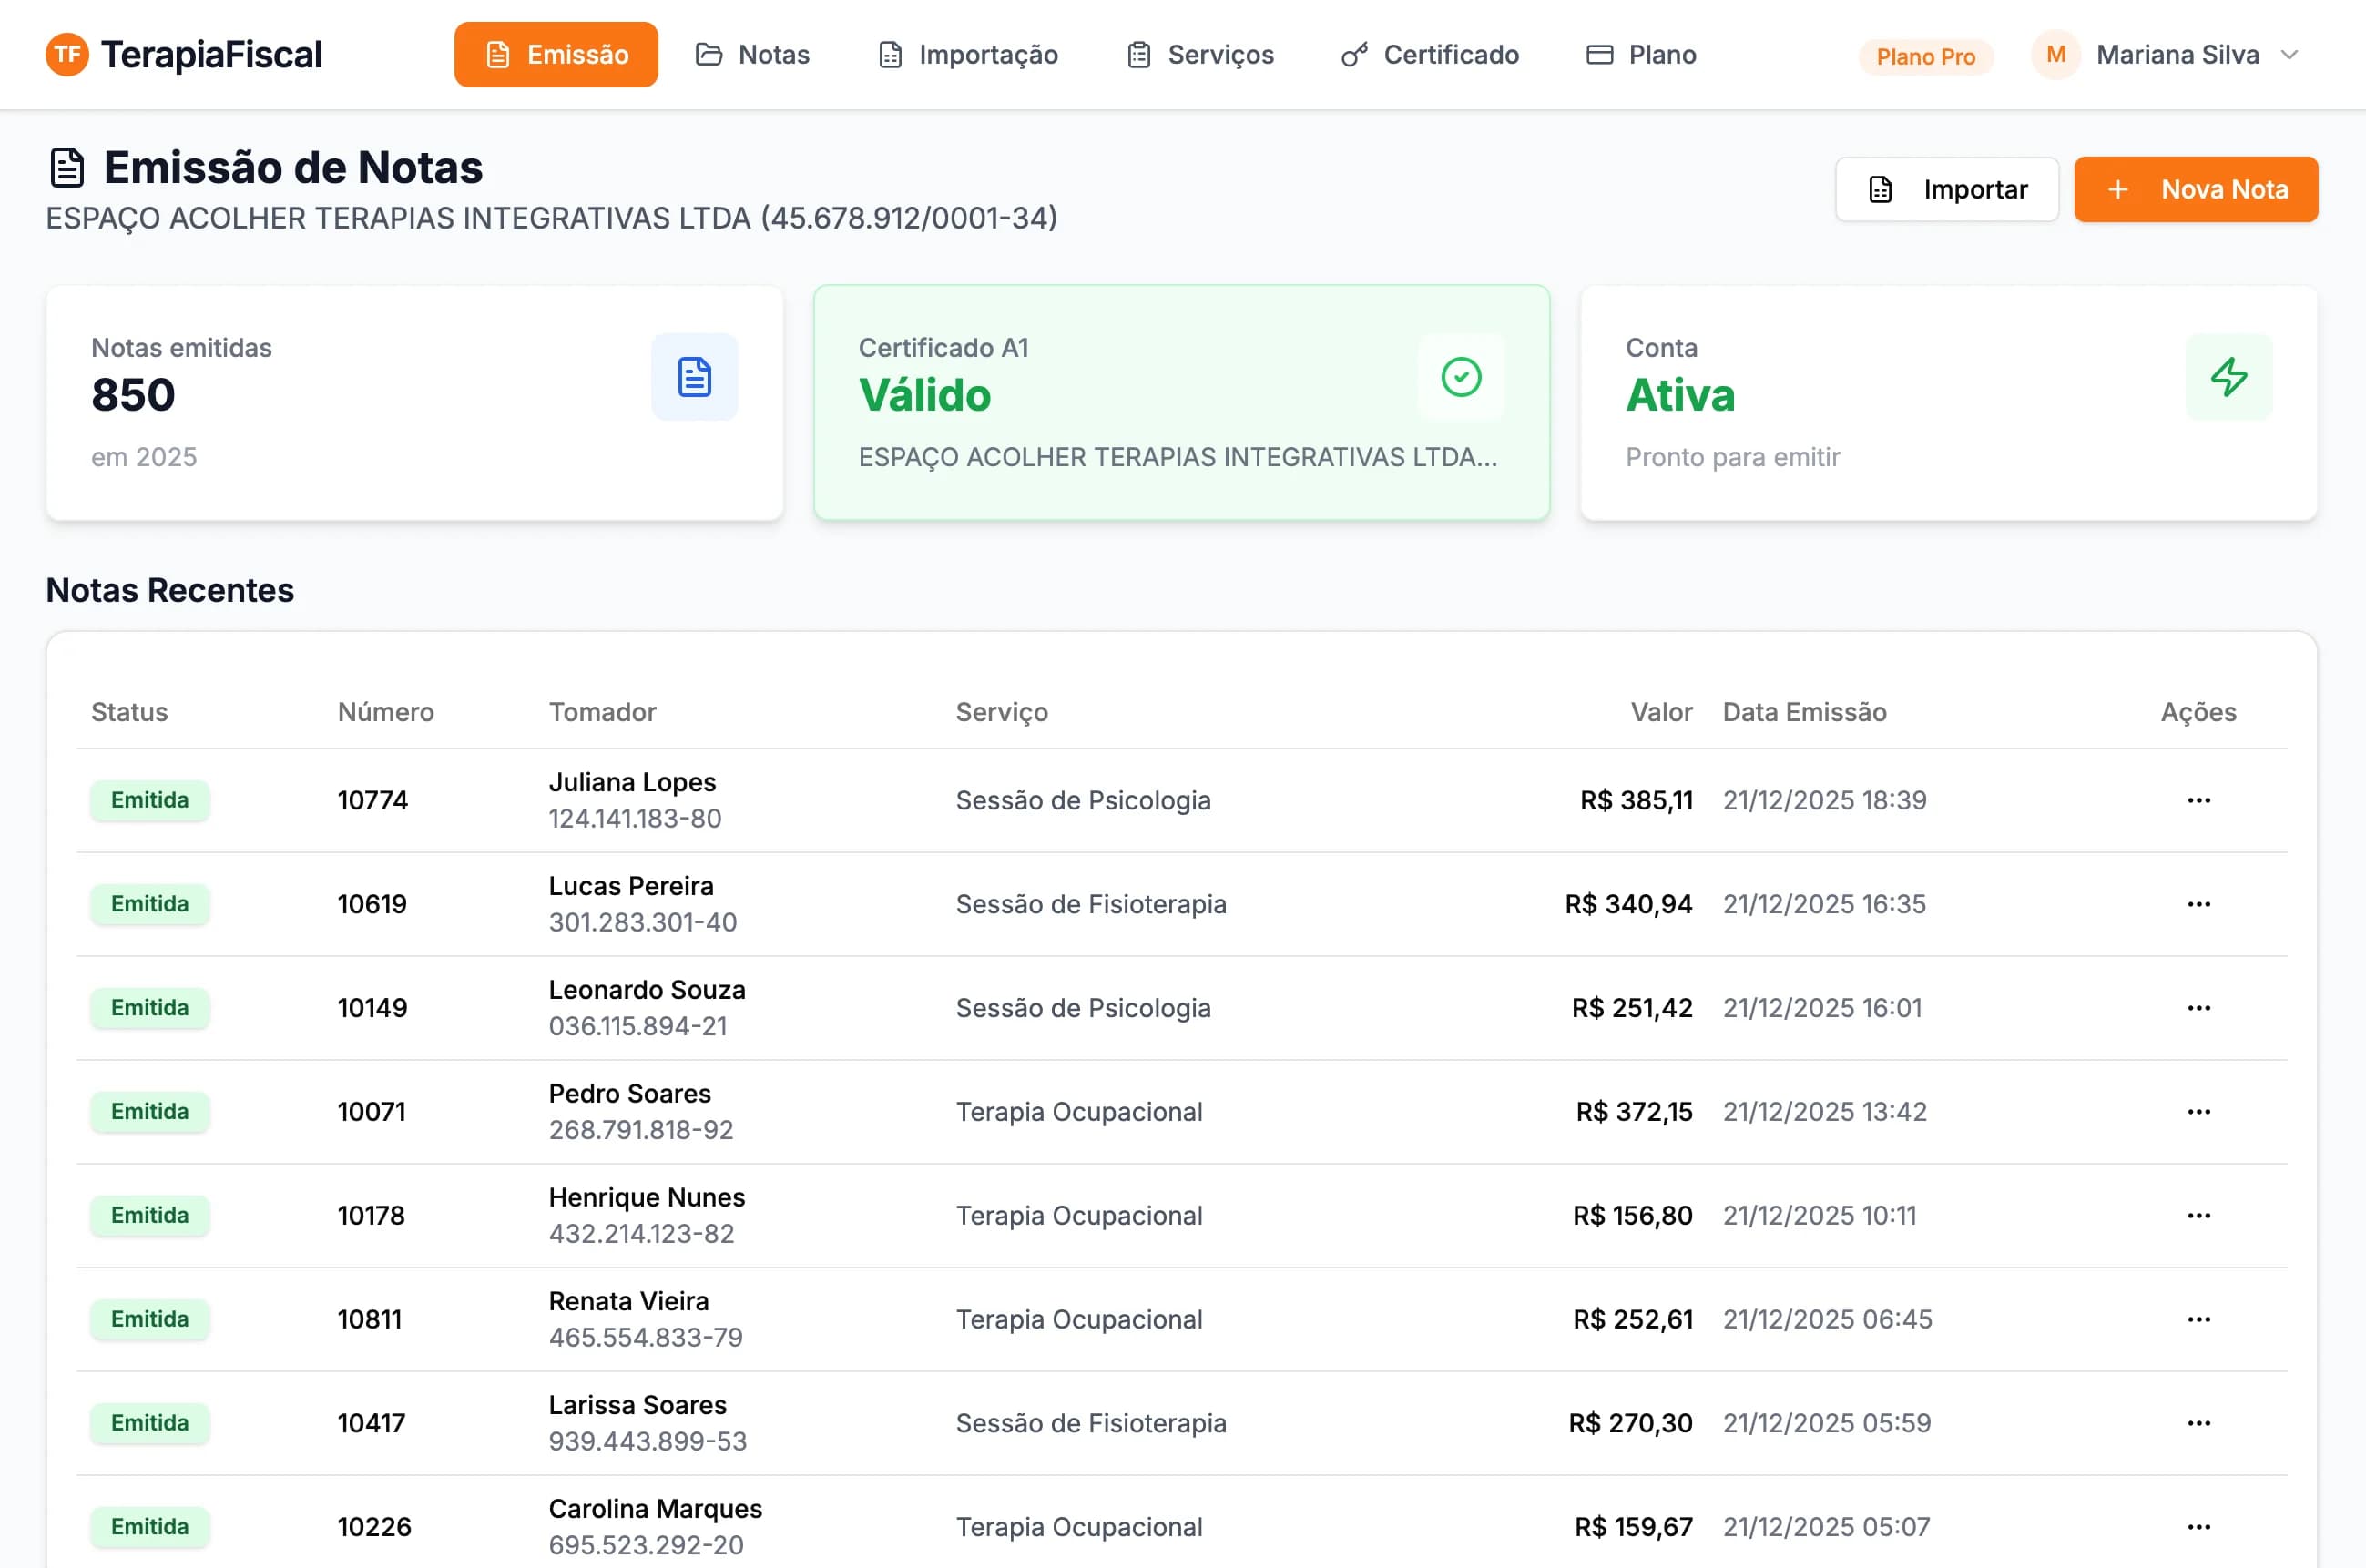Open three-dot actions for Larissa Soares row
The image size is (2366, 1568).
point(2198,1422)
